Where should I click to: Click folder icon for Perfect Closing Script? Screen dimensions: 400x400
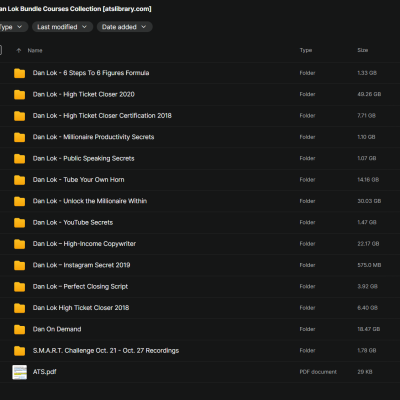[20, 286]
